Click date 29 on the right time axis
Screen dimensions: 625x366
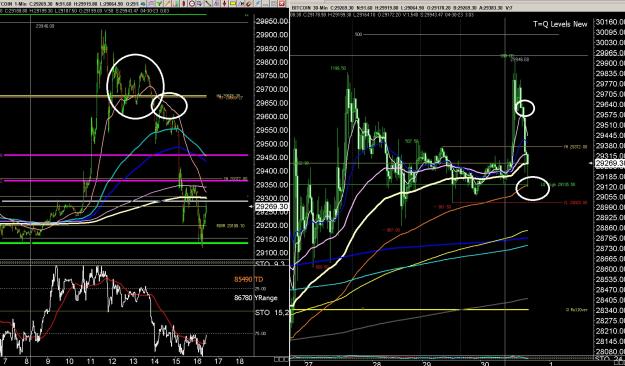[427, 364]
